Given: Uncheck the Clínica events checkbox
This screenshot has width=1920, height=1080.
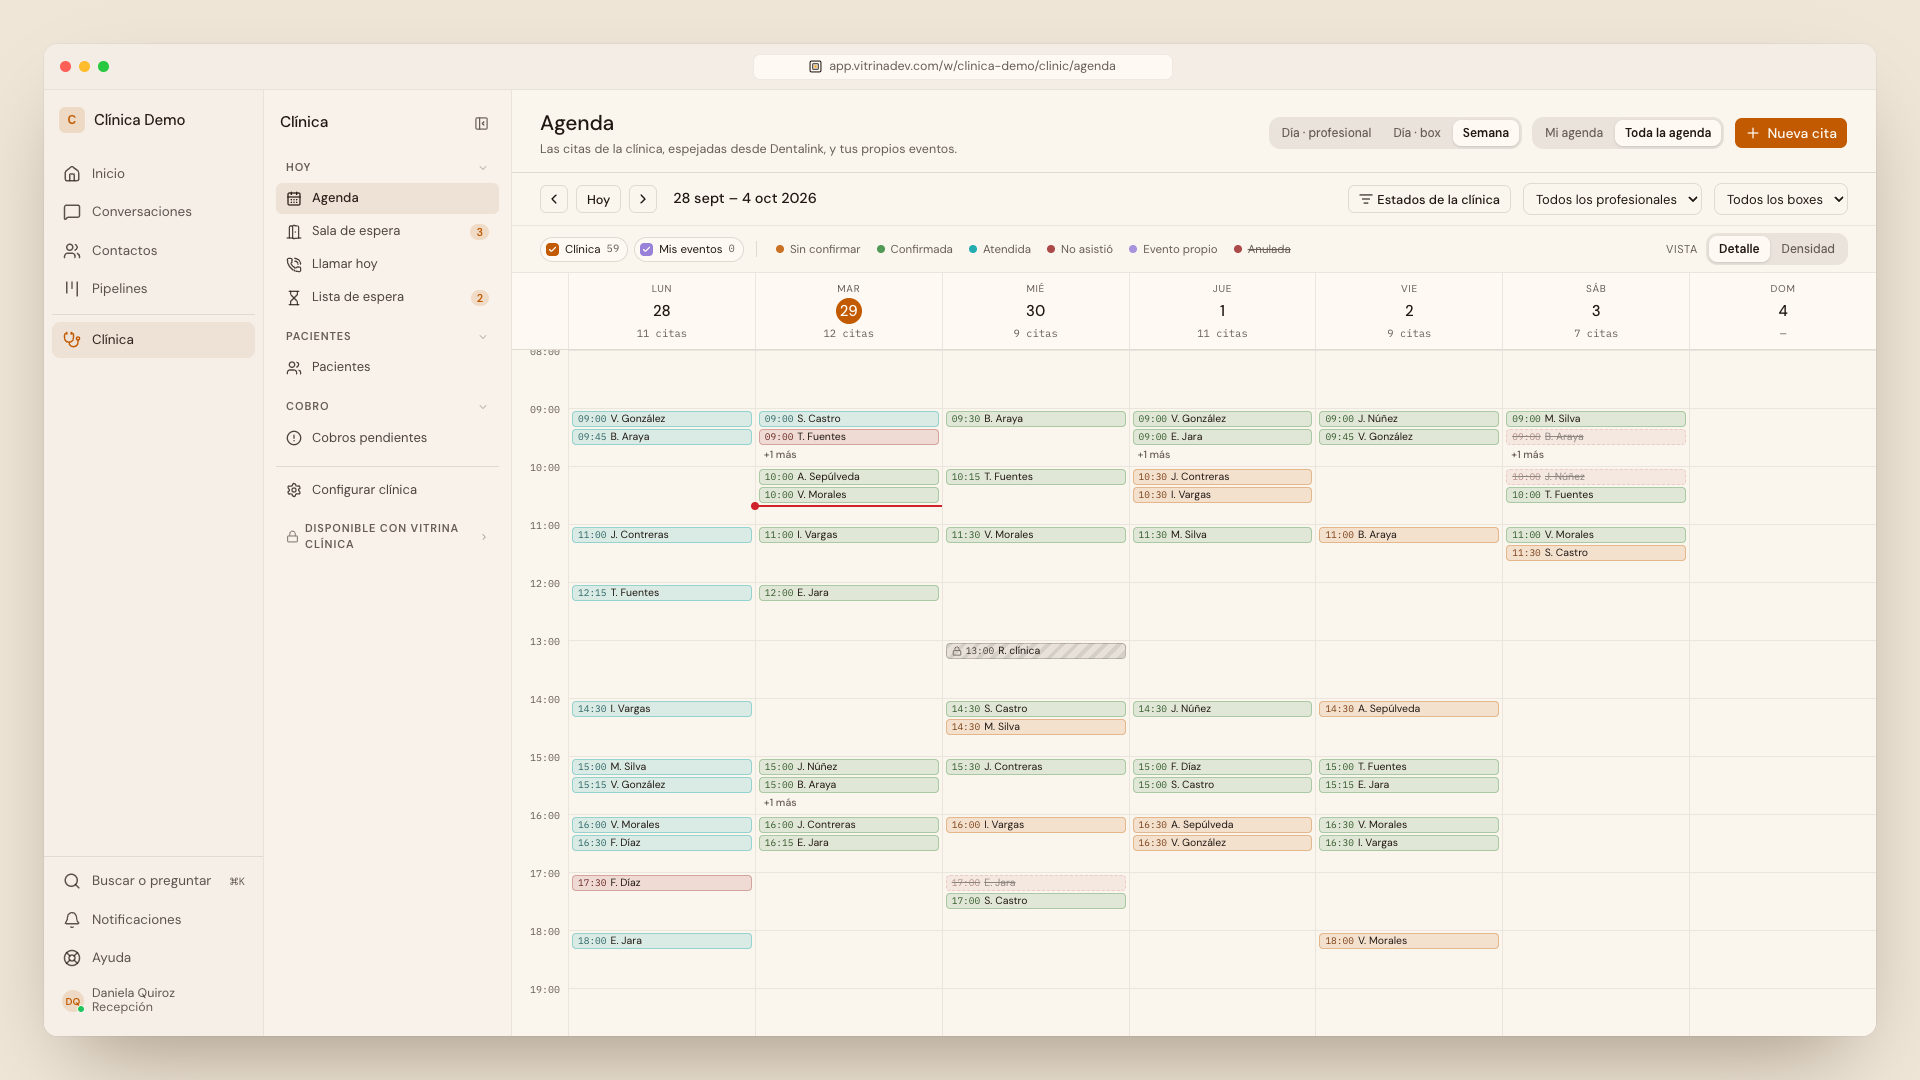Looking at the screenshot, I should point(553,250).
